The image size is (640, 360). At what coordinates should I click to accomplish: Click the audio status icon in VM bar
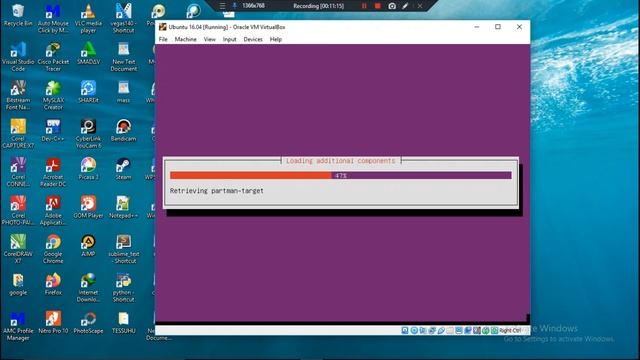423,330
